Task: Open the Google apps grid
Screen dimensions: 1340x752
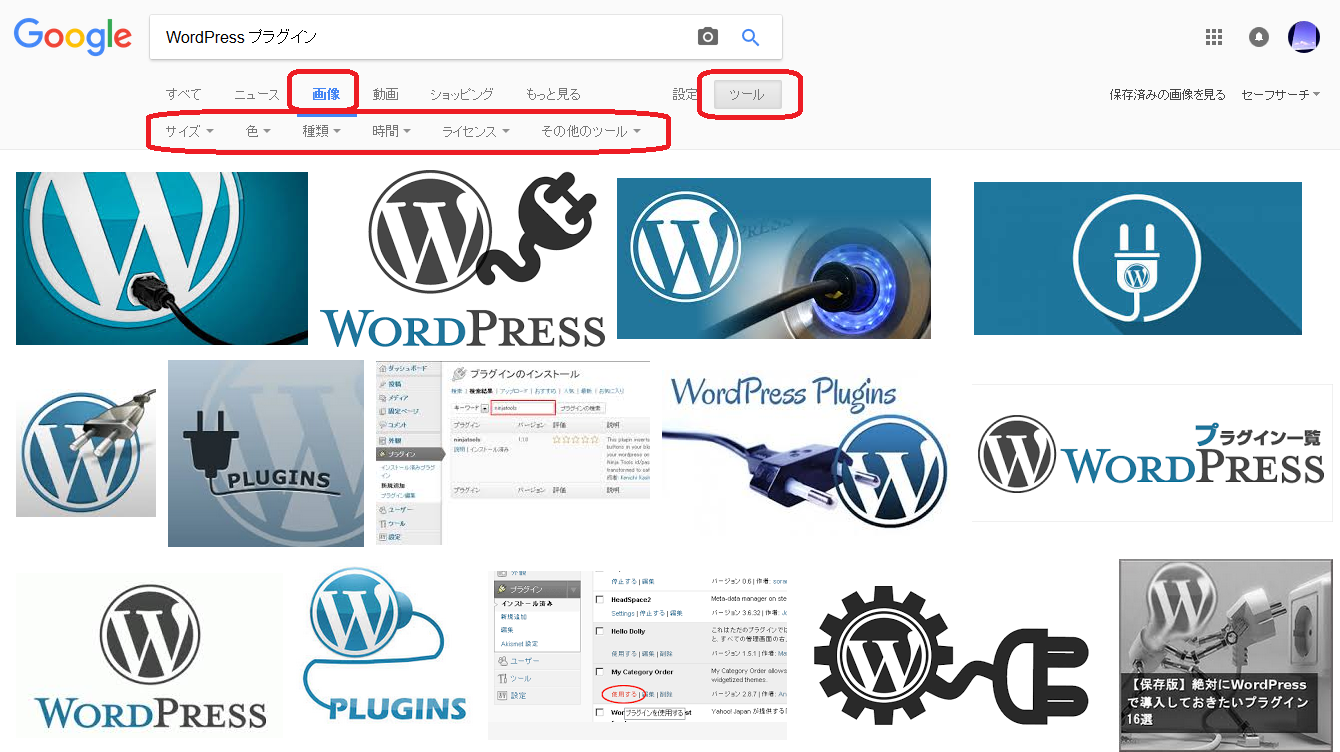Action: coord(1214,37)
